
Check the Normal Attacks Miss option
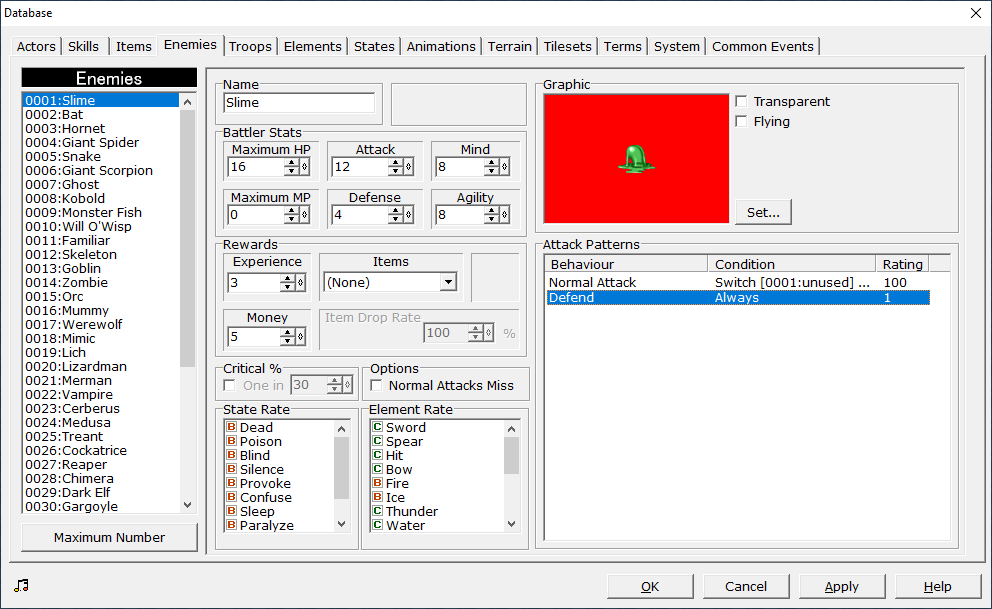pos(377,385)
